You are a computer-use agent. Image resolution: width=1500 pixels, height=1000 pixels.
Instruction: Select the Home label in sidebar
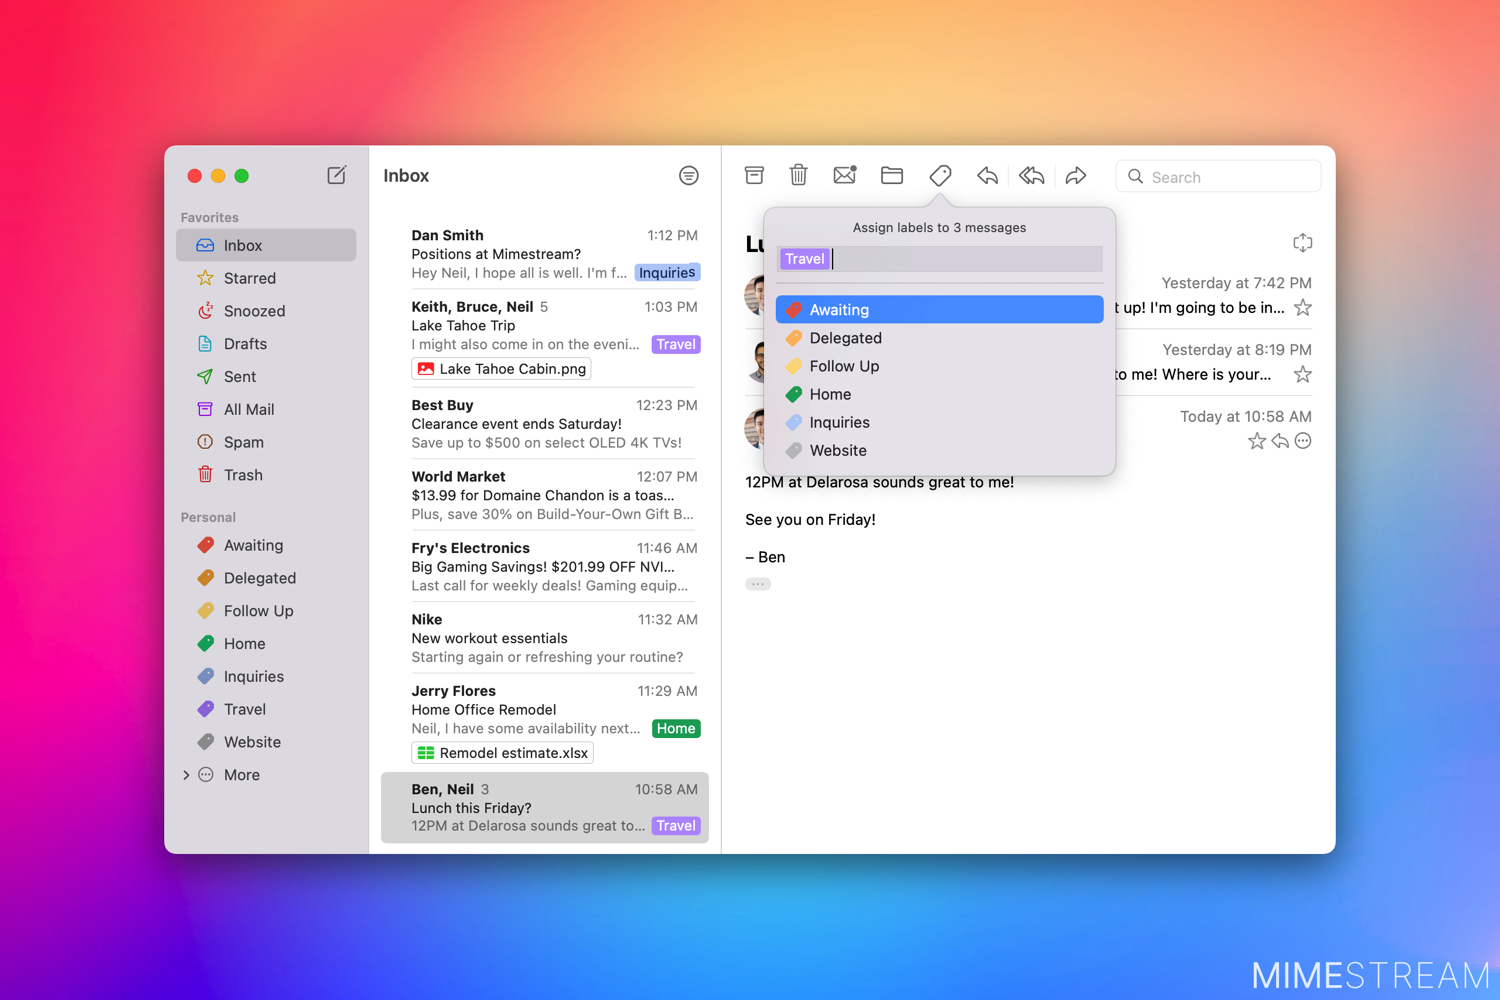click(266, 644)
